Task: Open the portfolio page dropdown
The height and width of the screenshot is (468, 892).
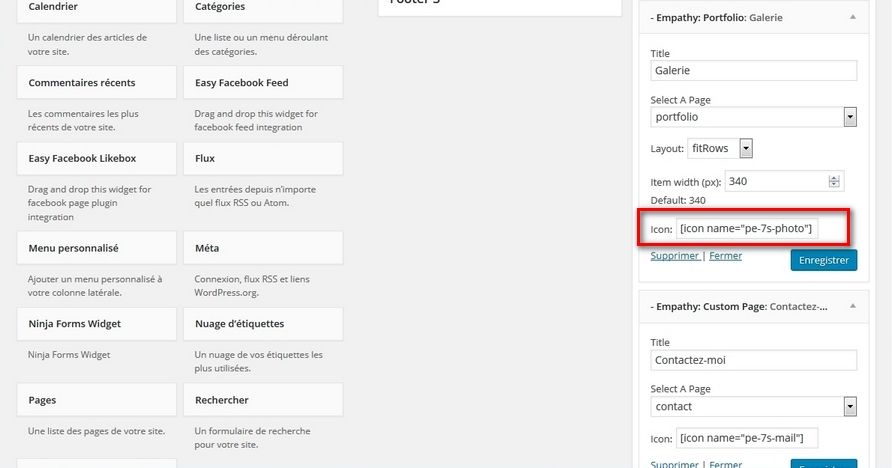Action: 850,117
